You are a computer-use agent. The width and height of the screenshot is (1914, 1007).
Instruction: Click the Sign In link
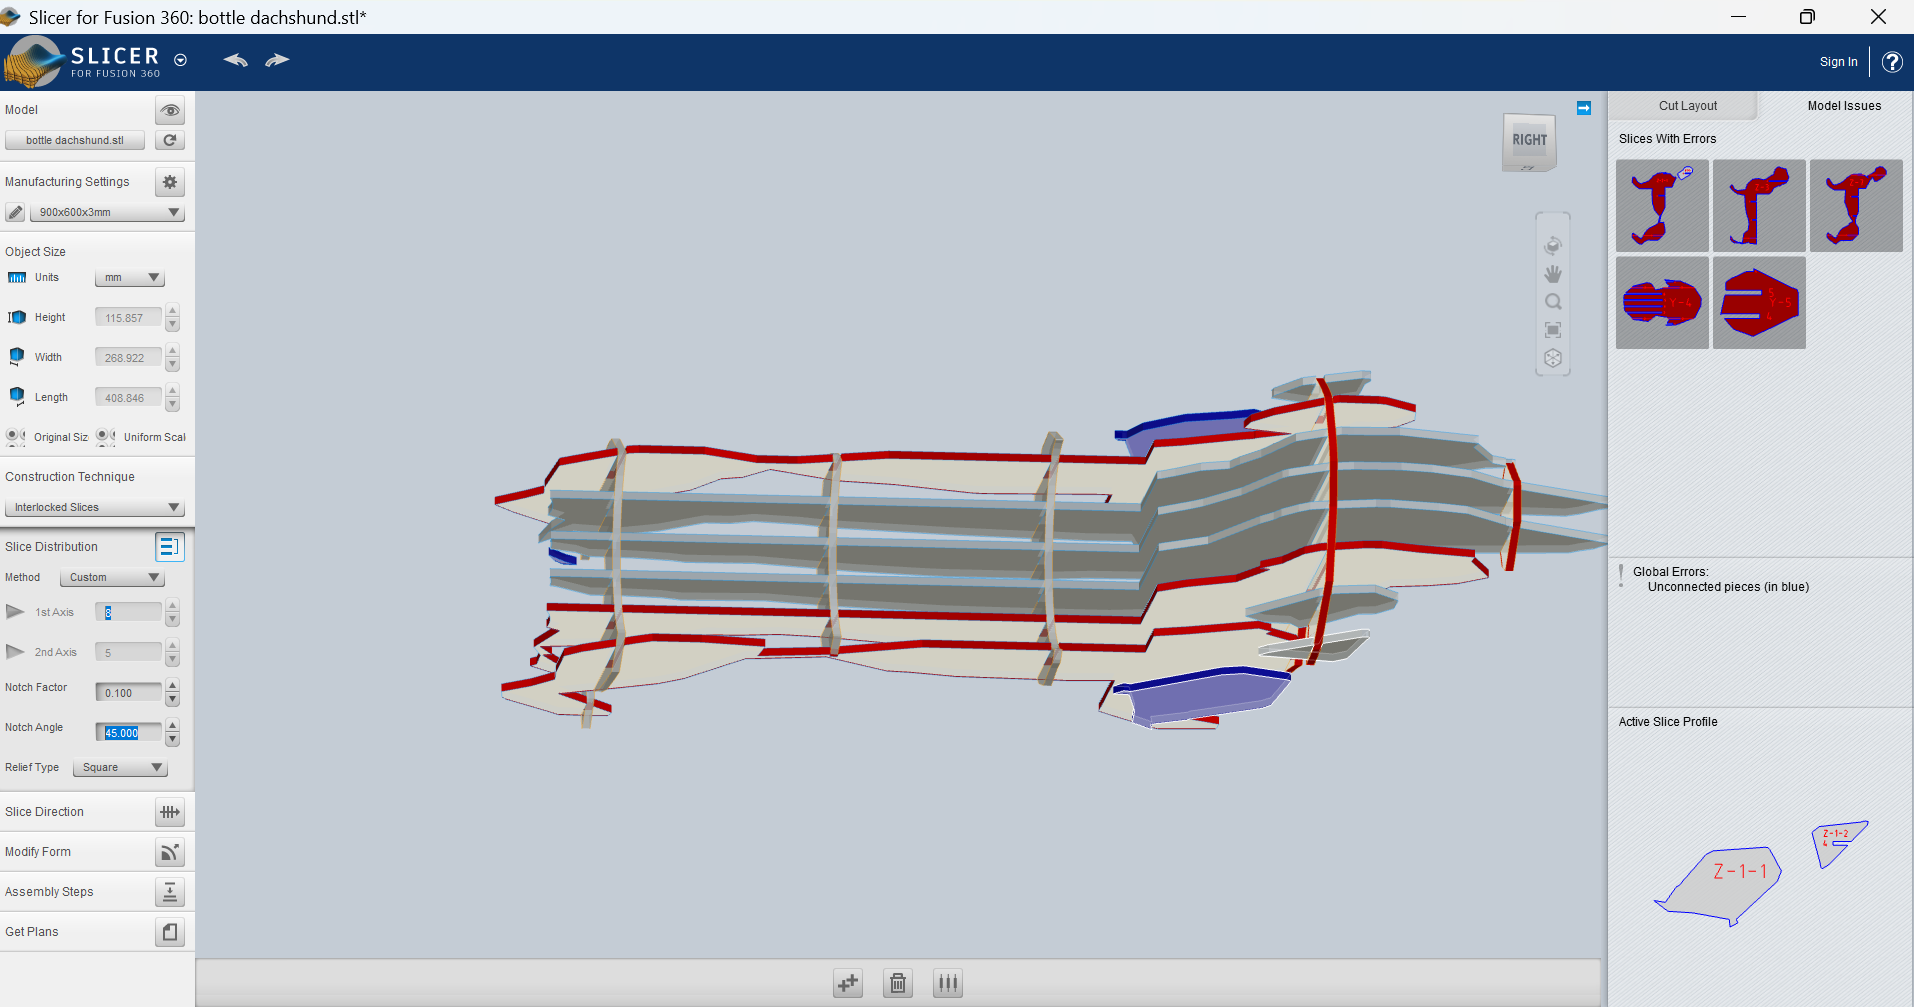tap(1838, 62)
